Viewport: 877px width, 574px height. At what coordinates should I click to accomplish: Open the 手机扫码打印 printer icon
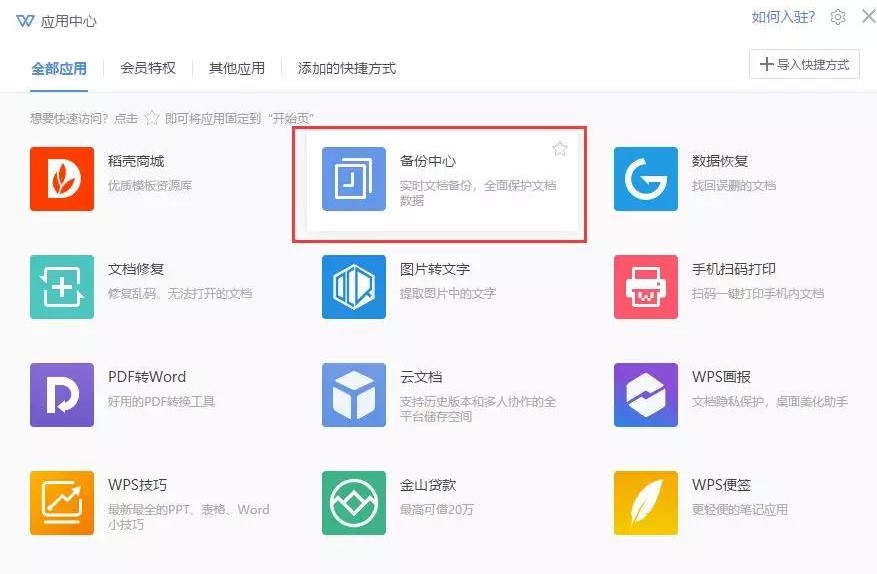tap(646, 287)
